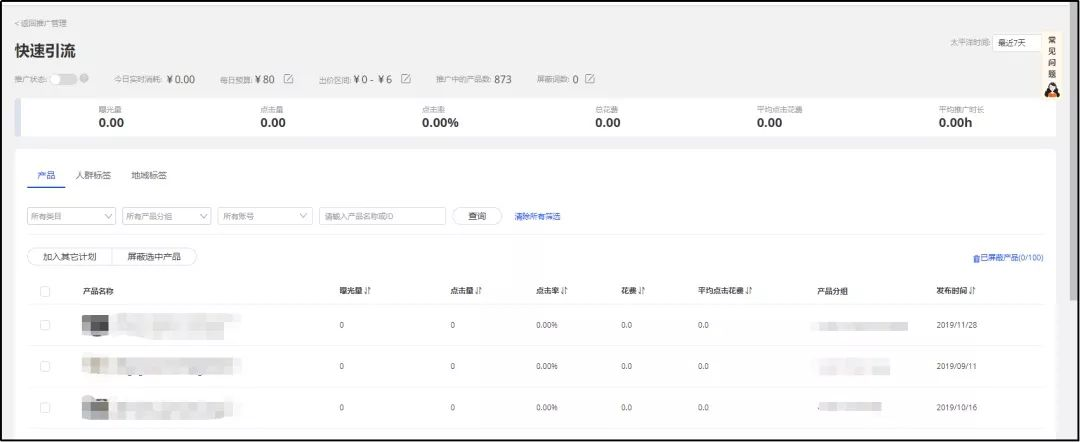
Task: Open product thumbnail in 2019/09/11 row
Action: click(x=95, y=366)
